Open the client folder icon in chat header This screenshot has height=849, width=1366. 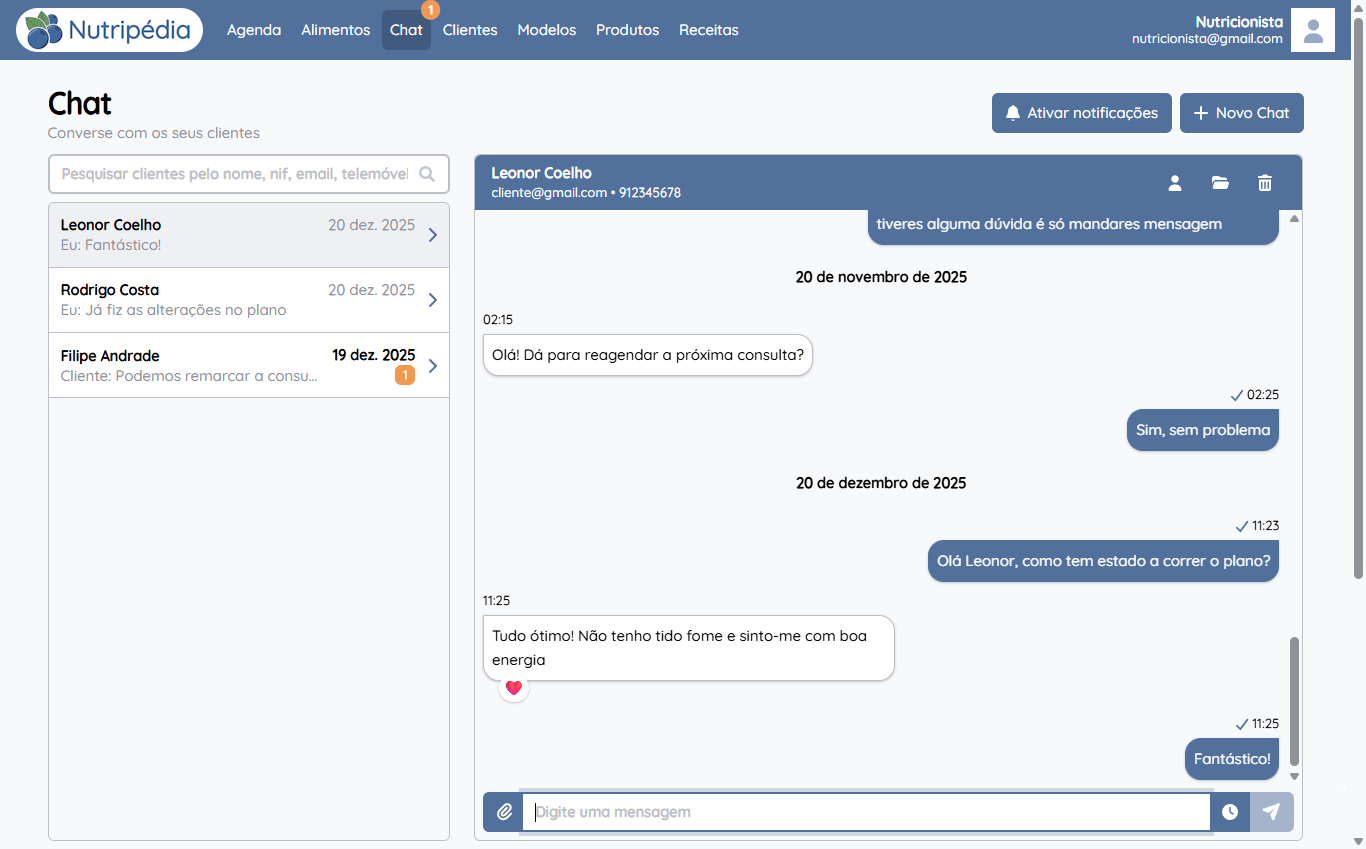[x=1220, y=183]
